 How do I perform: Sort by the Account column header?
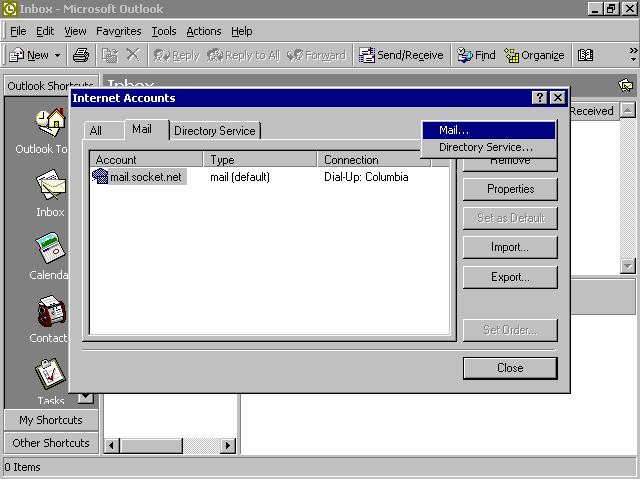point(146,159)
